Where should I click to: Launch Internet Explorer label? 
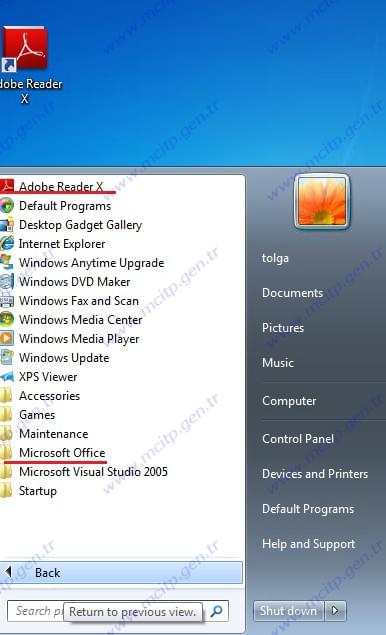(62, 244)
